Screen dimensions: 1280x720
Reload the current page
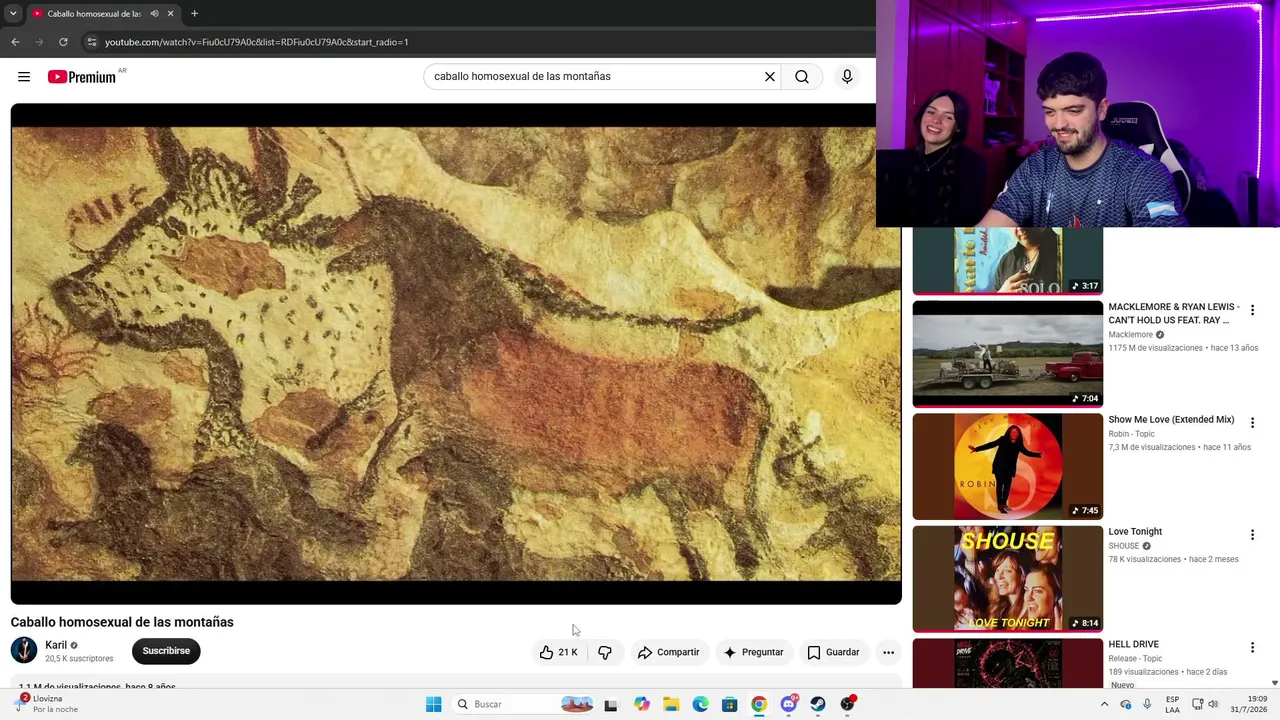63,42
